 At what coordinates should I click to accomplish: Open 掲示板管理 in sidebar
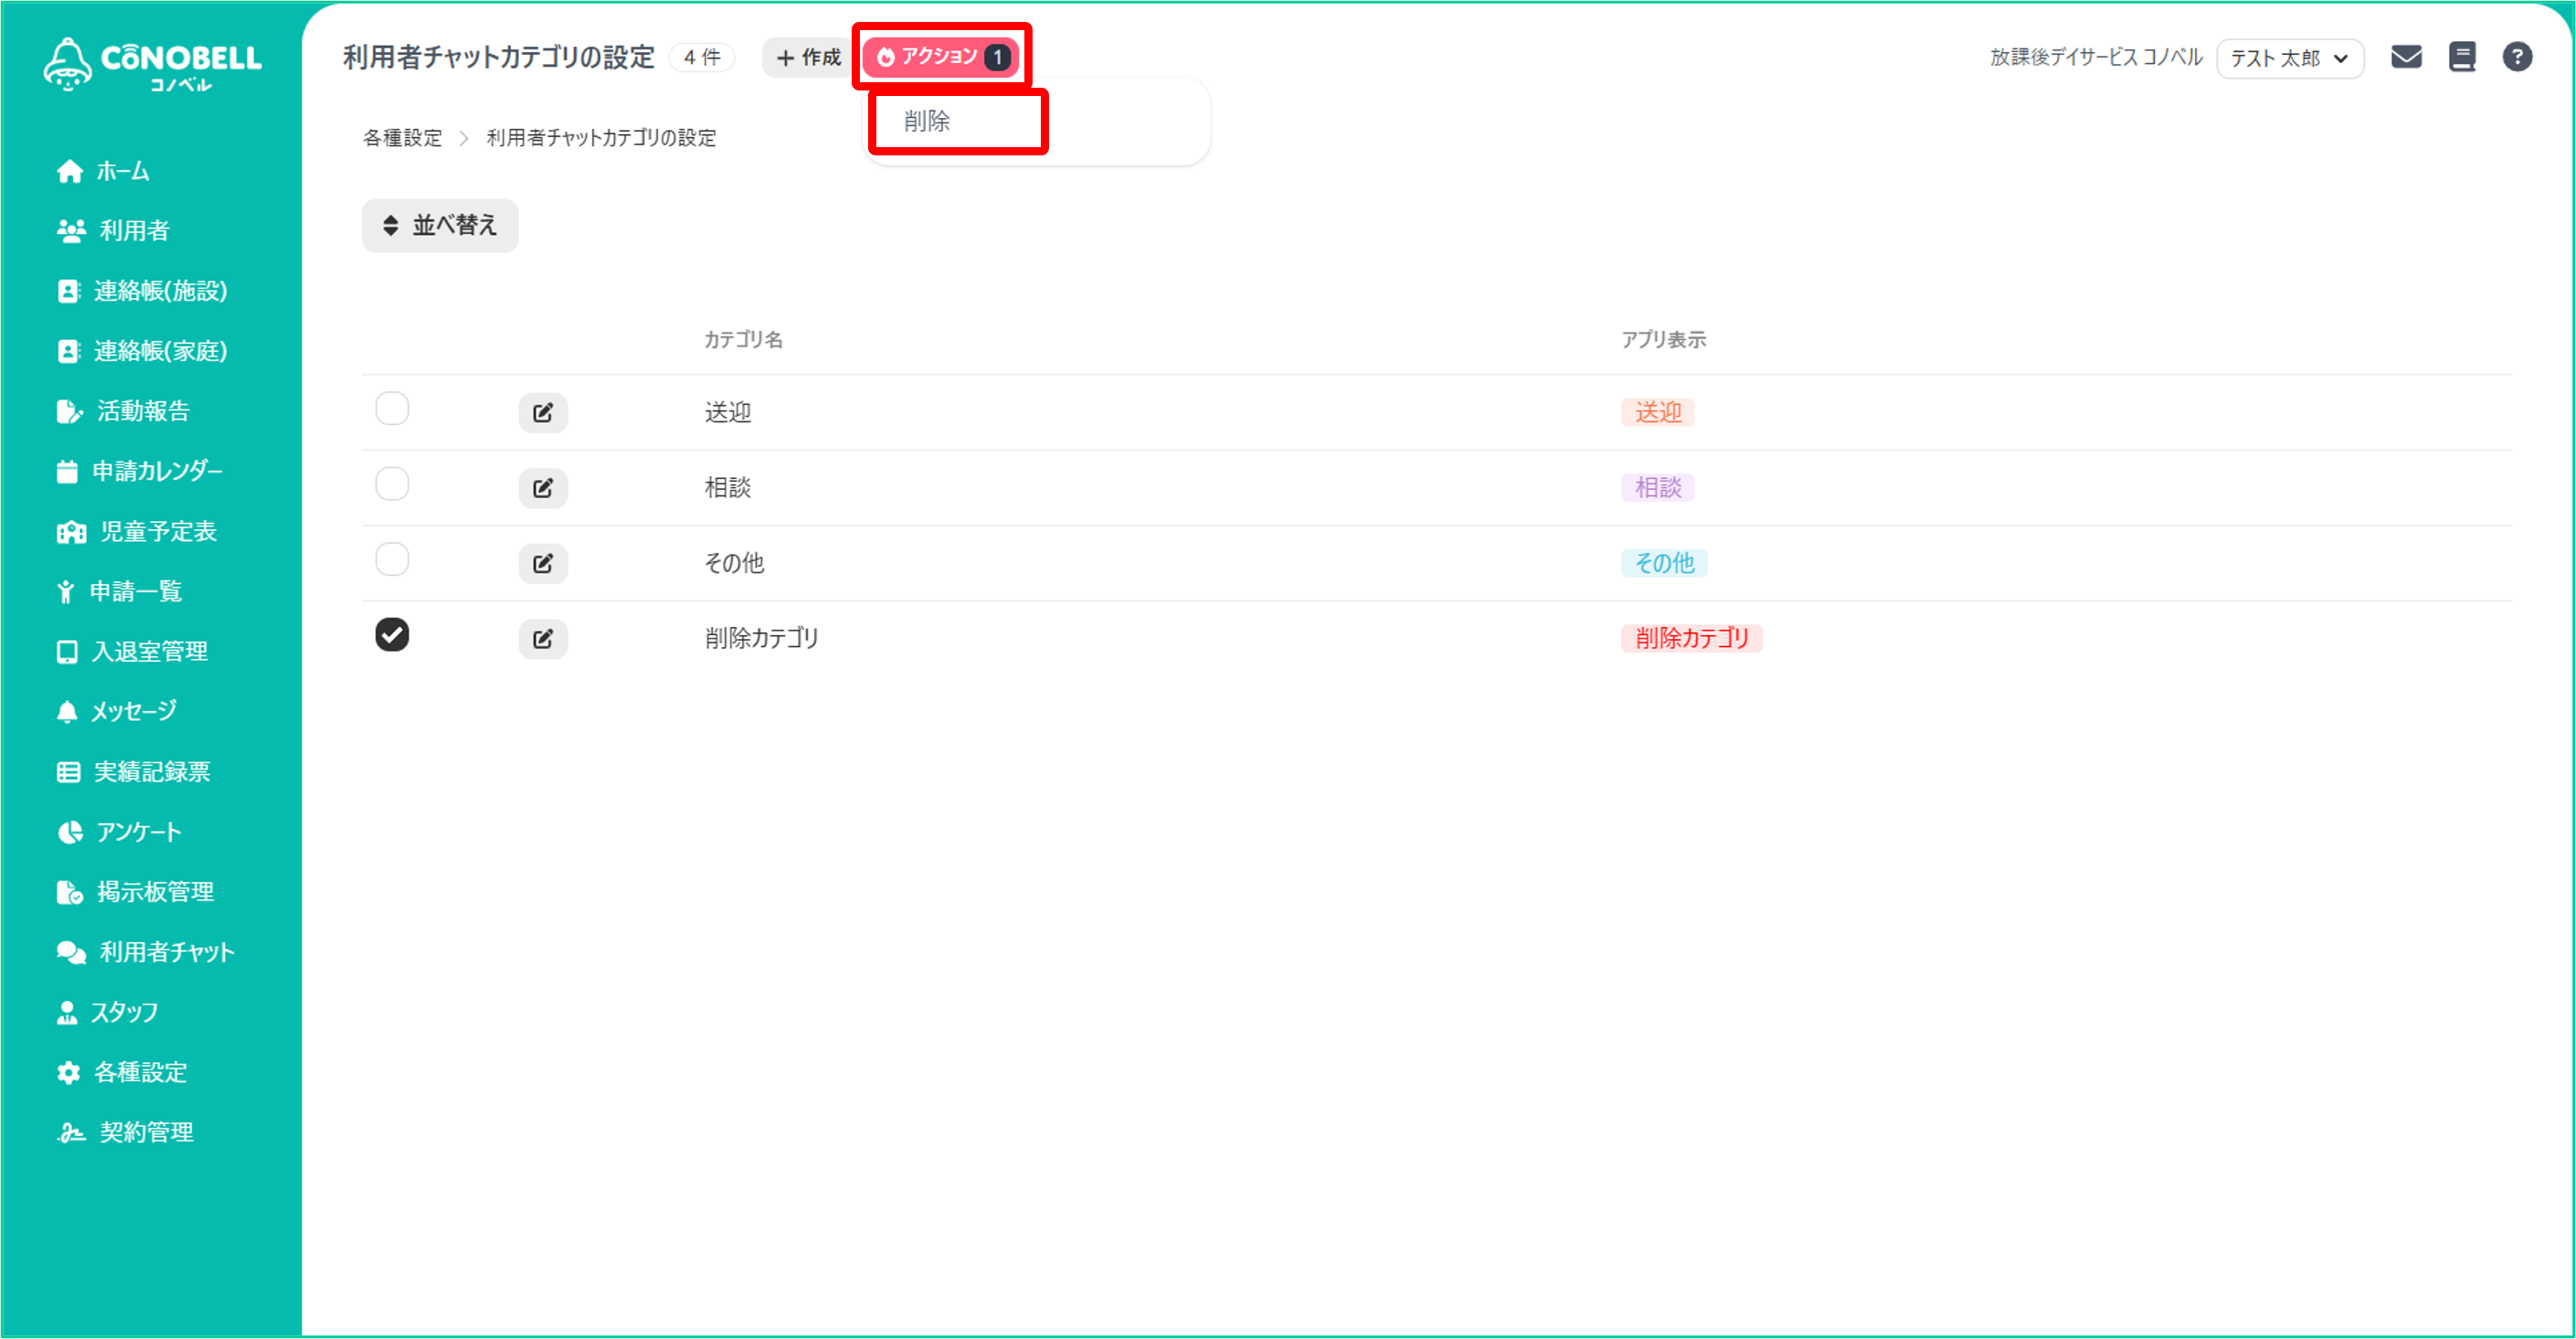pos(136,892)
